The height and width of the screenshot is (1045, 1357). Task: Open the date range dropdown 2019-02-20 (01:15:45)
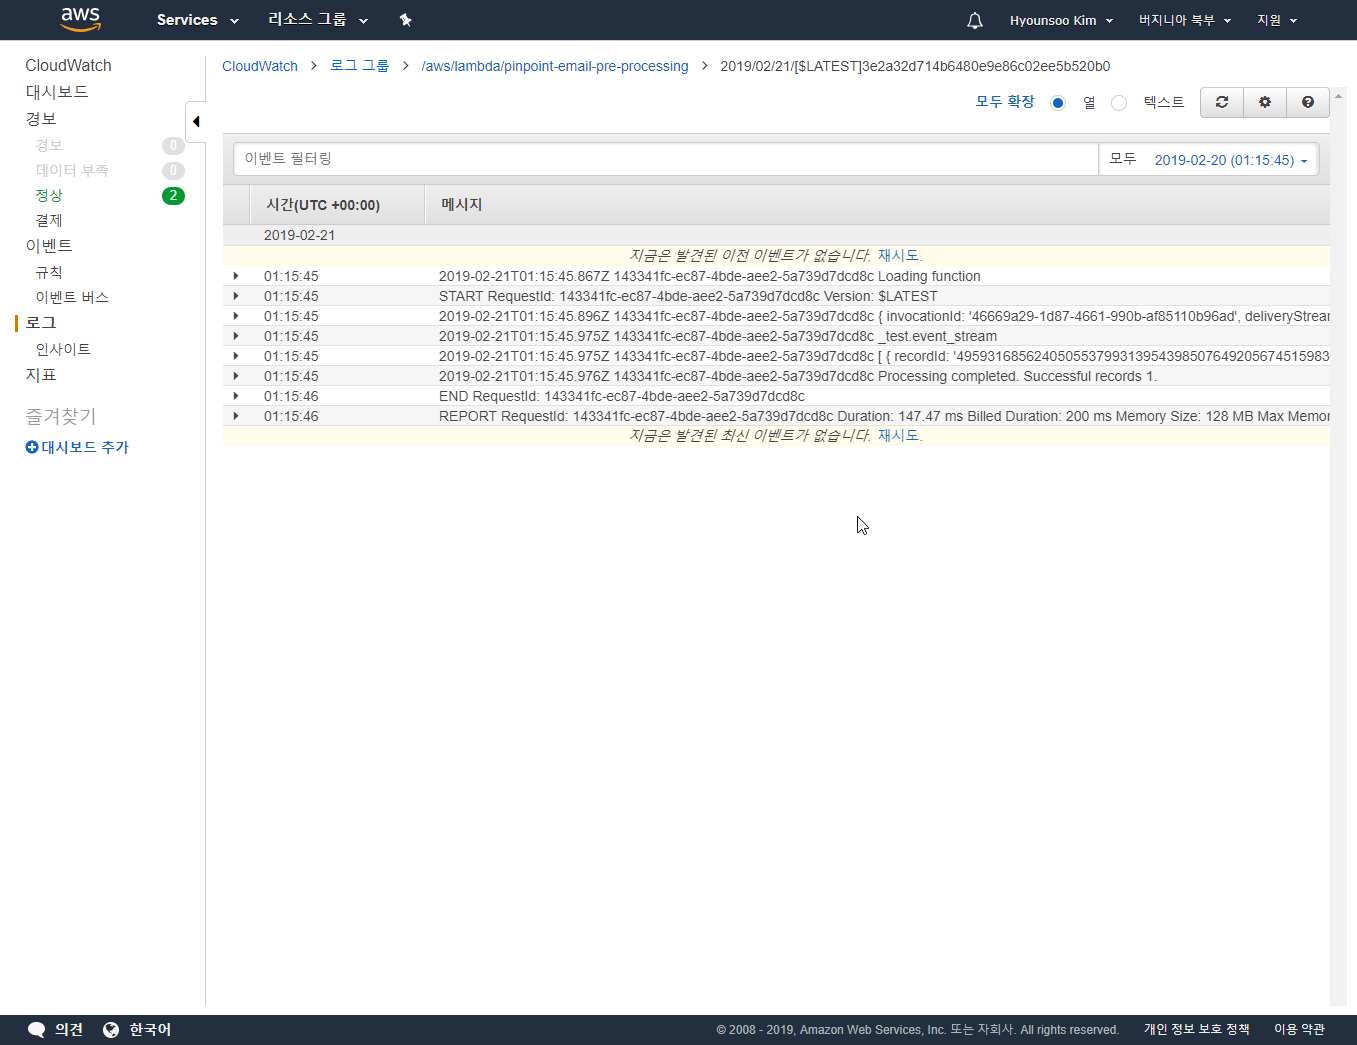tap(1231, 160)
